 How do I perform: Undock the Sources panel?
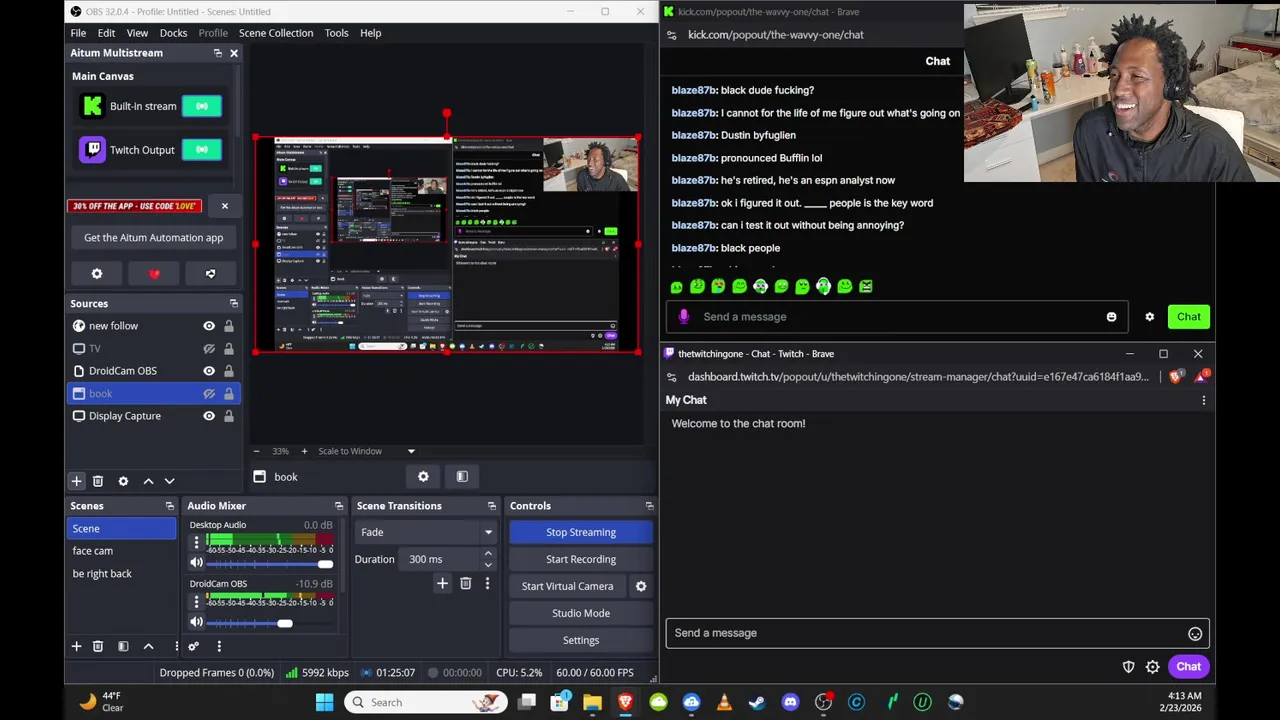pos(233,304)
